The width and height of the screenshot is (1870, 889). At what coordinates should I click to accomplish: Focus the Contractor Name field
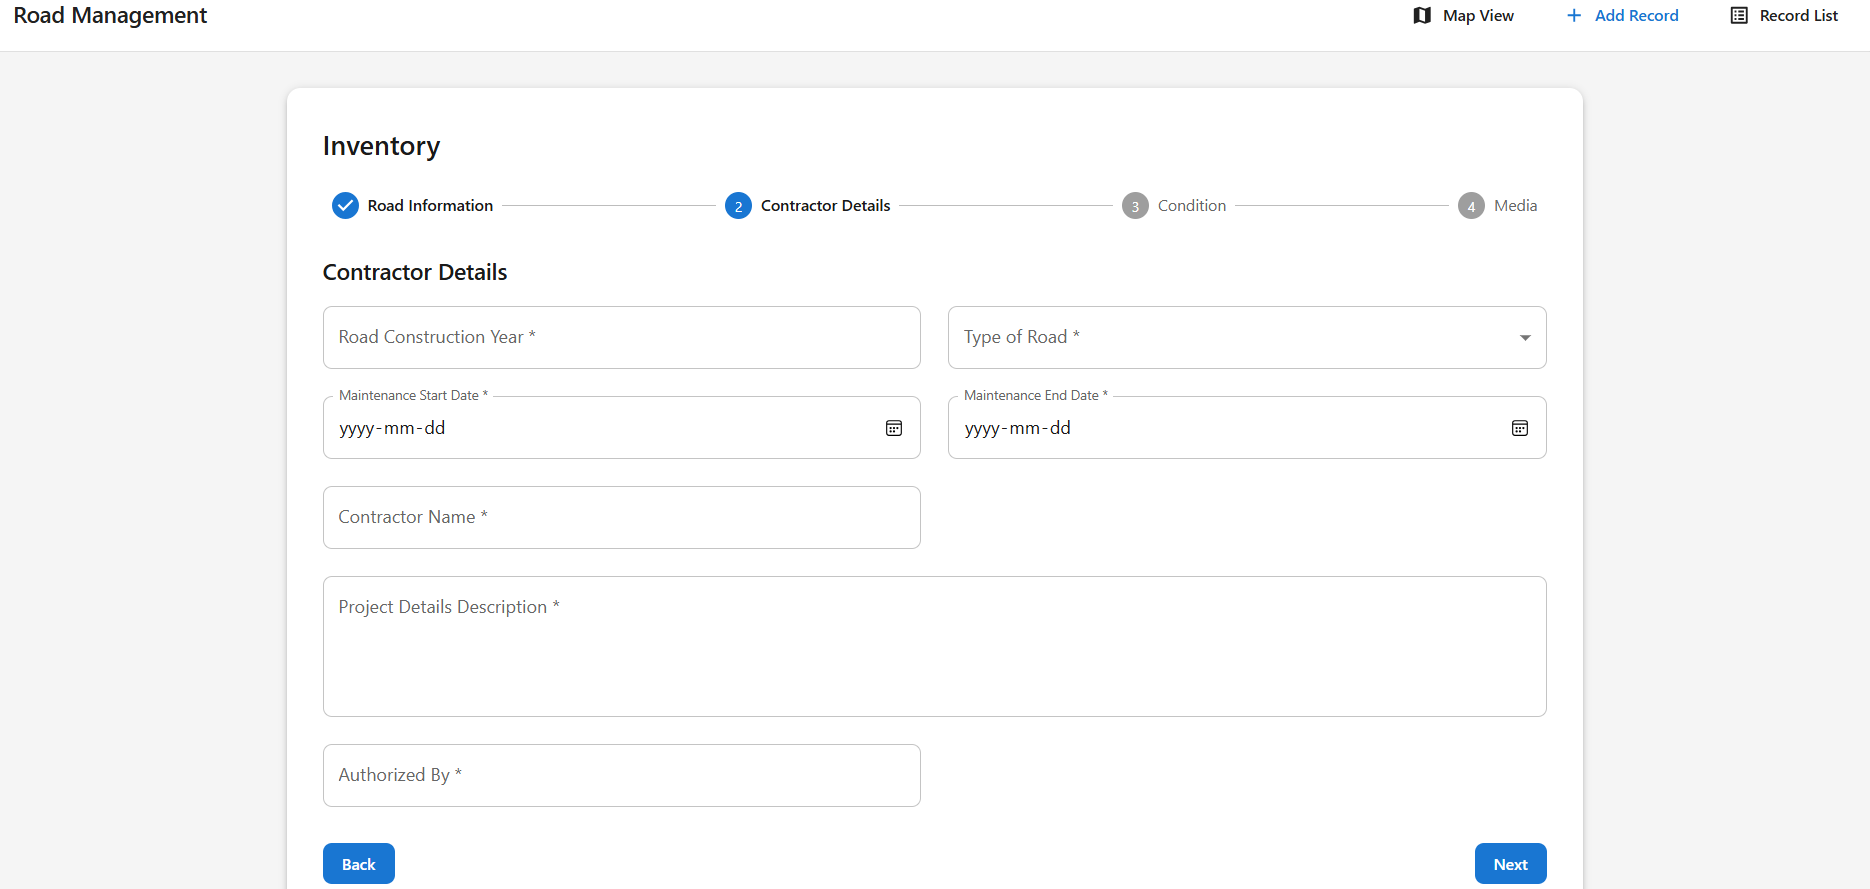tap(622, 518)
